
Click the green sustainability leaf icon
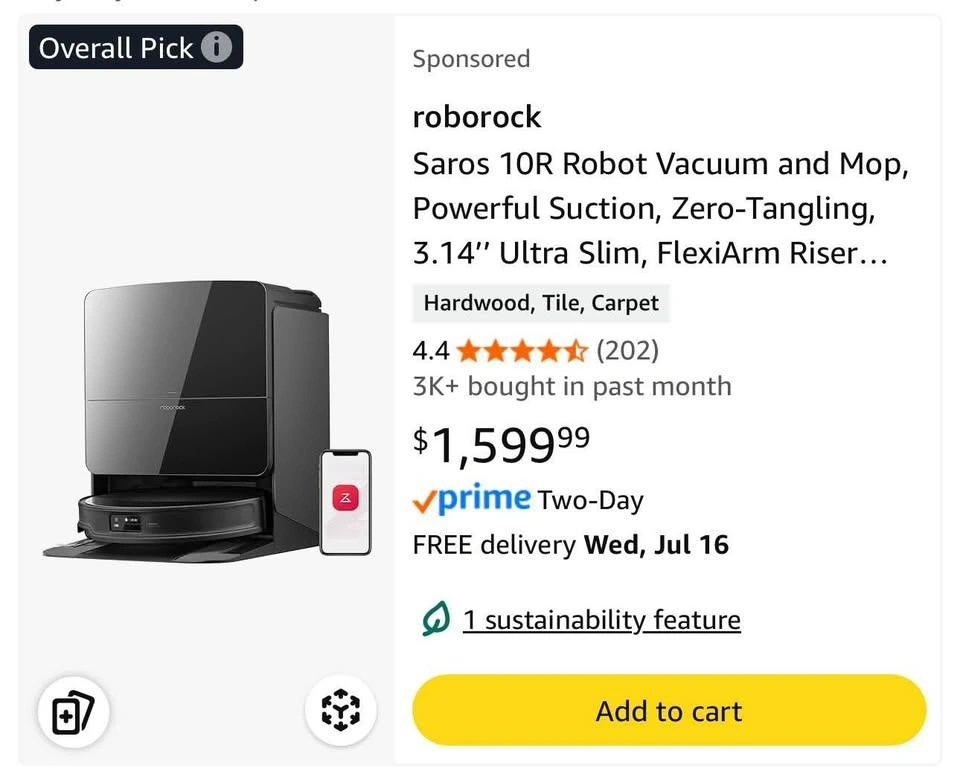pos(435,620)
